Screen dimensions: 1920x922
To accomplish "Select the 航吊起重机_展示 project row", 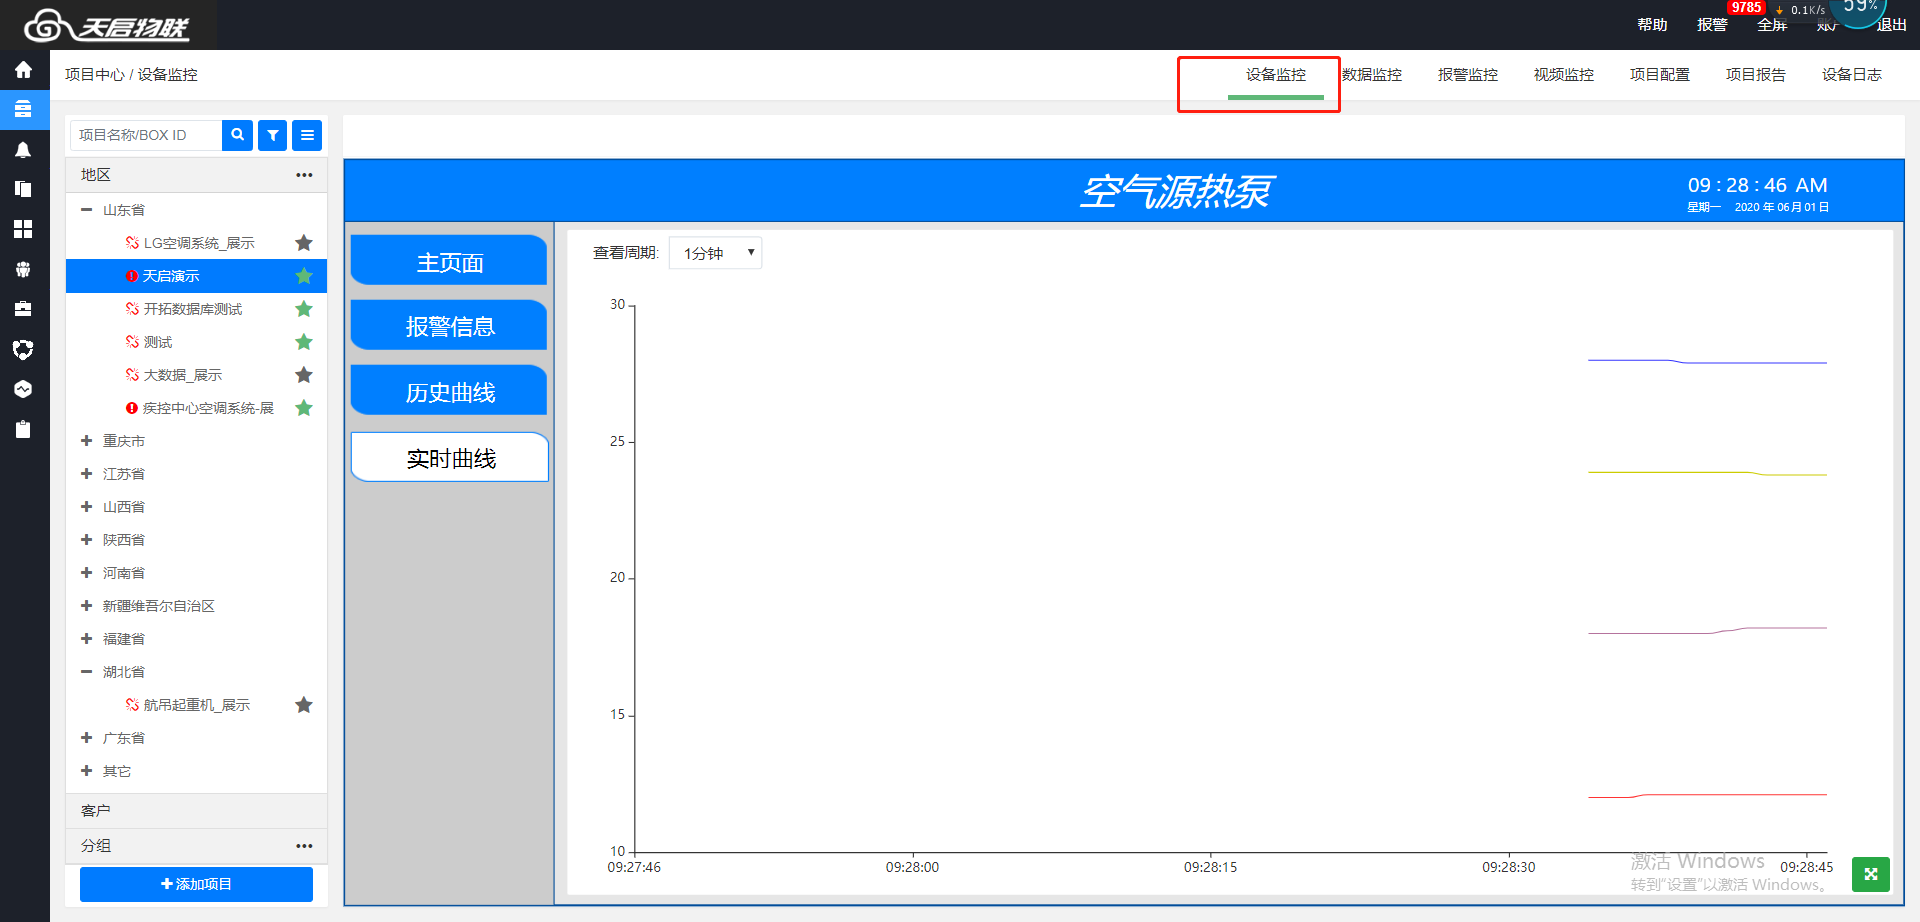I will click(x=196, y=705).
